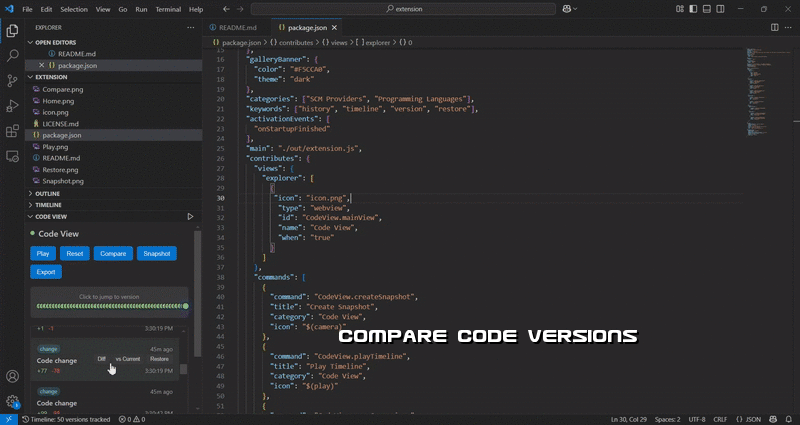Change the UTF-8 encoding selector
Viewport: 800px width, 425px height.
click(697, 419)
